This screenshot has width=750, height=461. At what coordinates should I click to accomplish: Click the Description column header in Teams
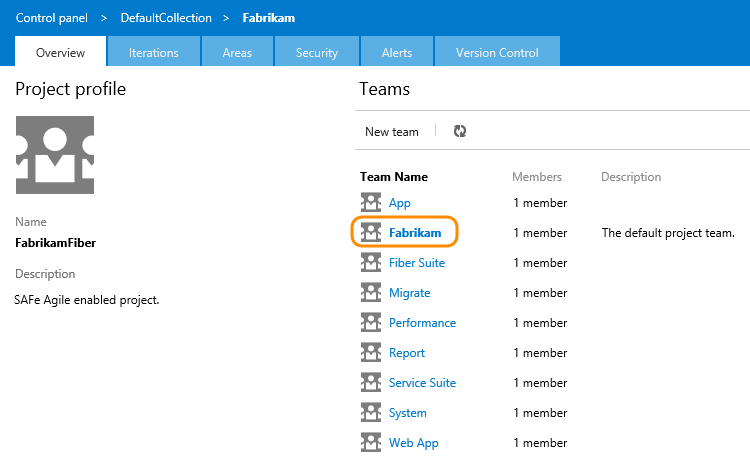pos(631,176)
